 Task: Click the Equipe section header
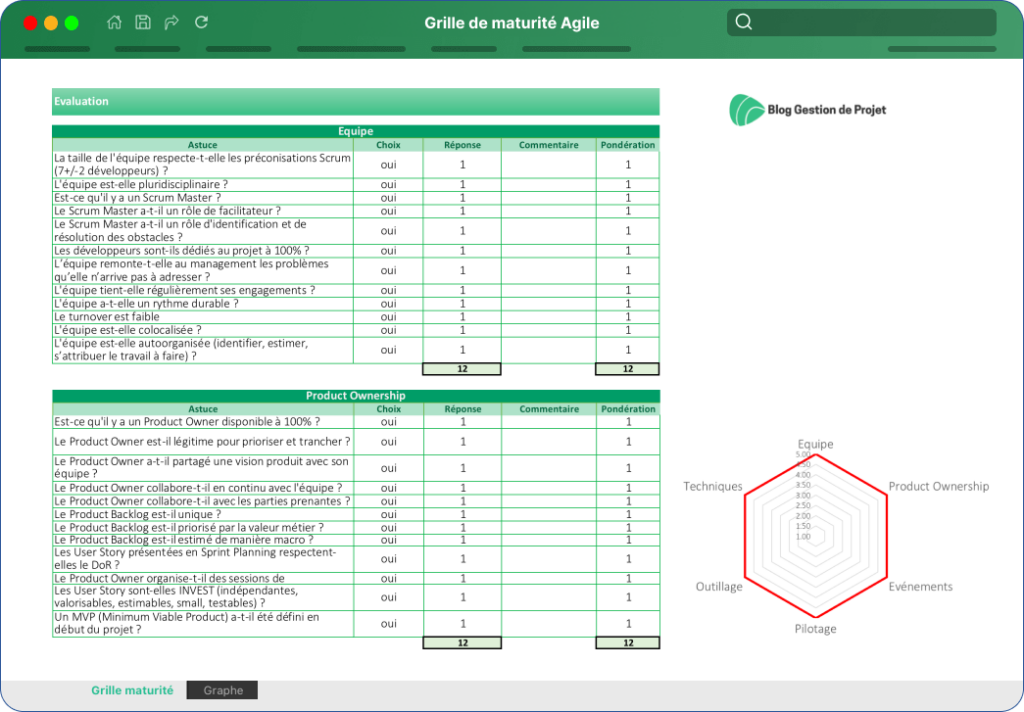point(355,131)
